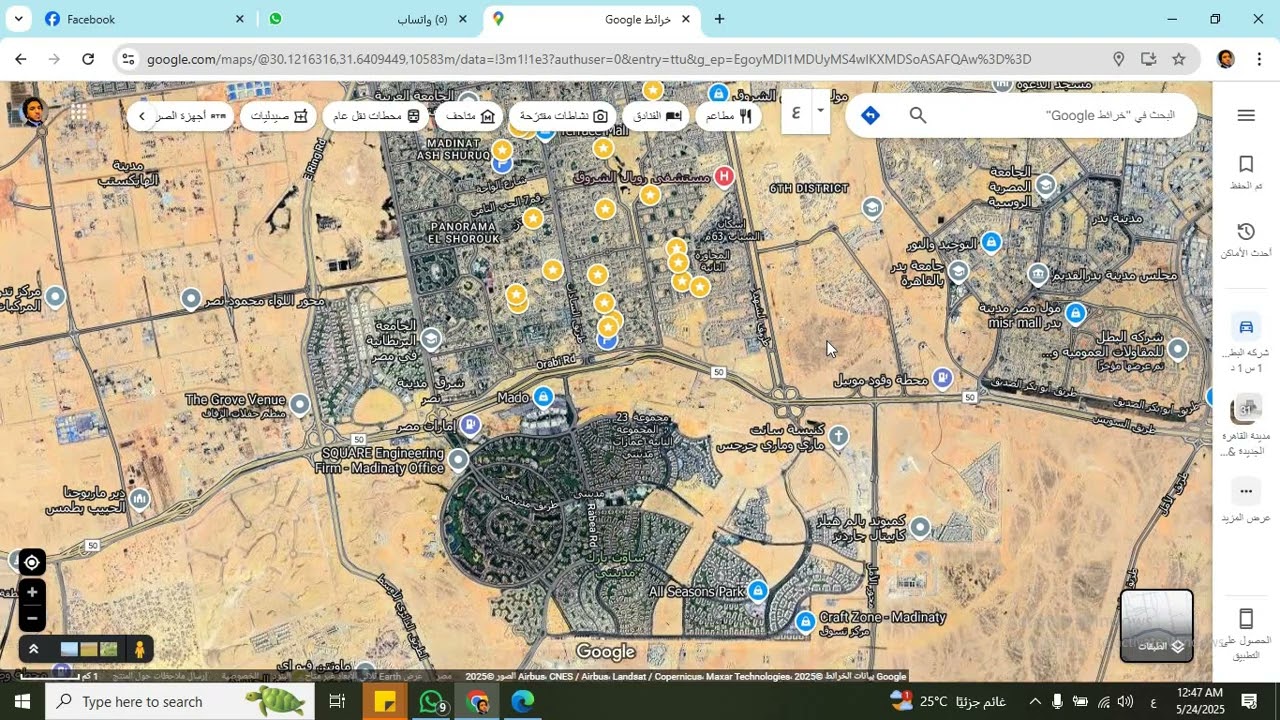
Task: Bookmark this page with the star
Action: click(x=1179, y=59)
